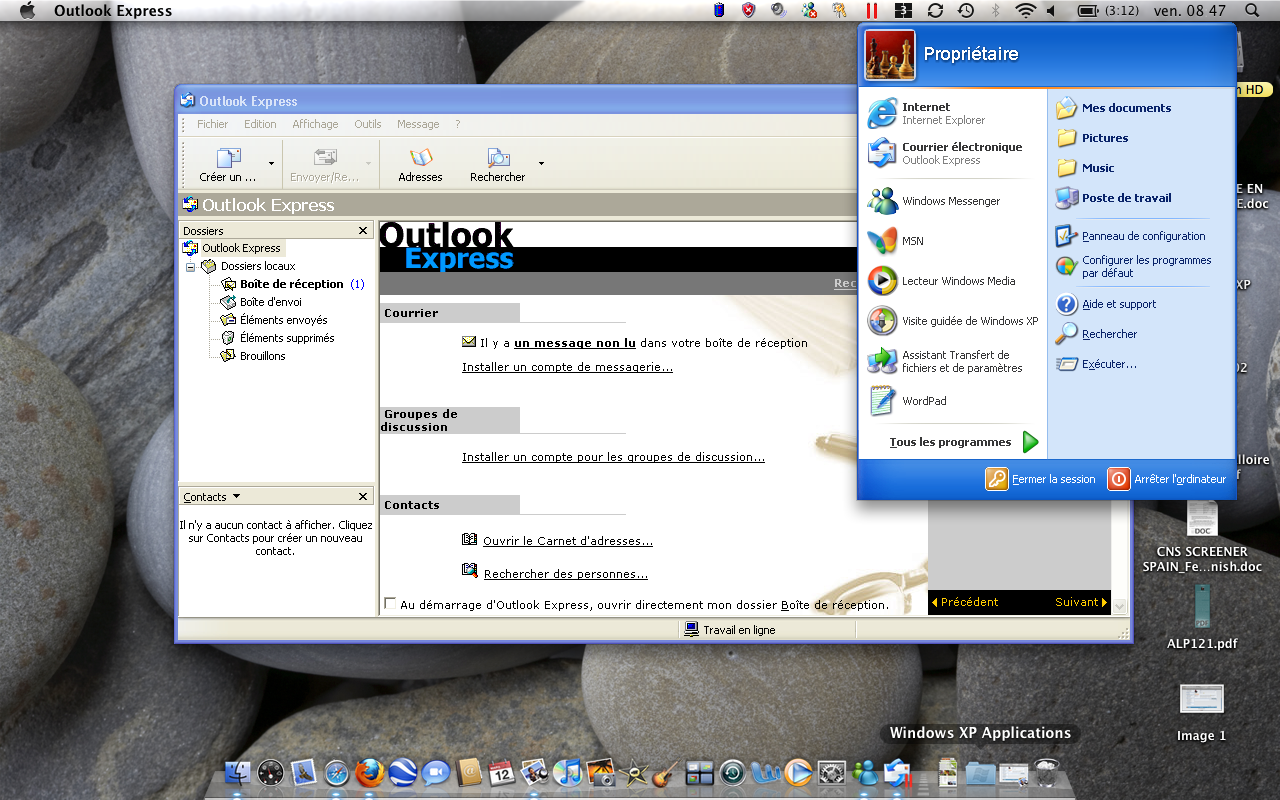This screenshot has width=1280, height=800.
Task: Click the un message non lu link
Action: [575, 343]
